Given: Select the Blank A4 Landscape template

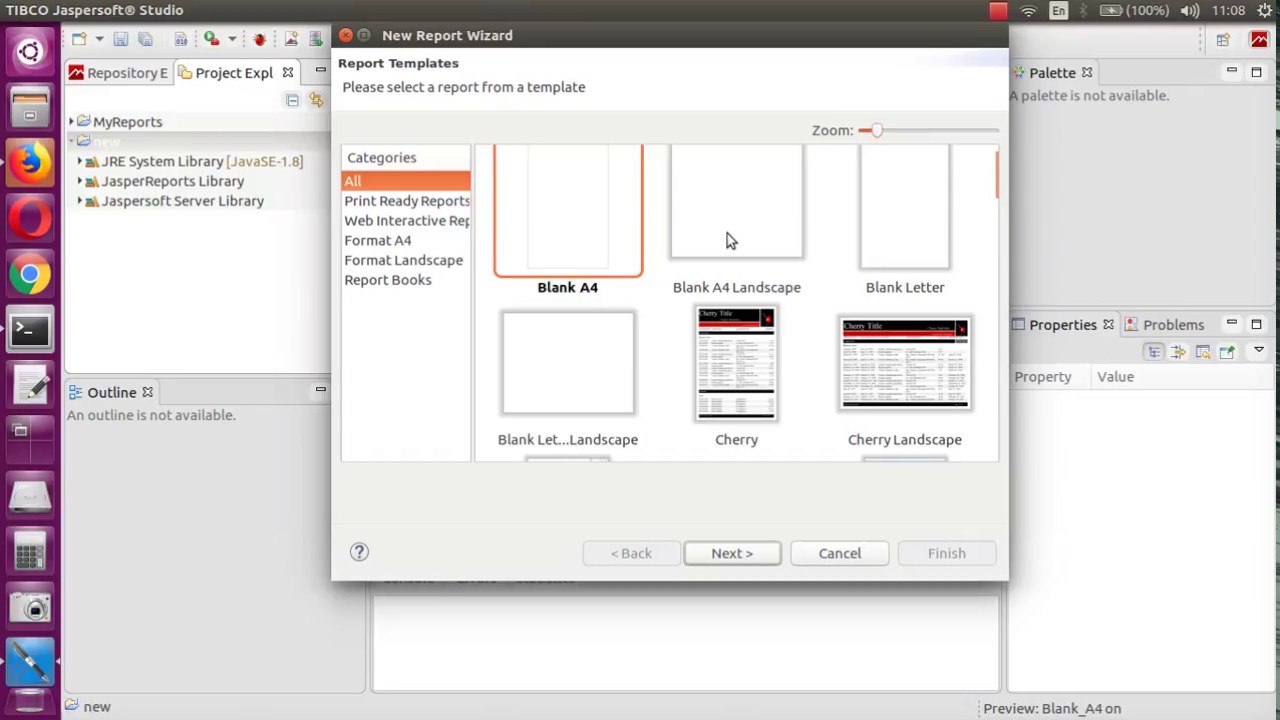Looking at the screenshot, I should 737,201.
